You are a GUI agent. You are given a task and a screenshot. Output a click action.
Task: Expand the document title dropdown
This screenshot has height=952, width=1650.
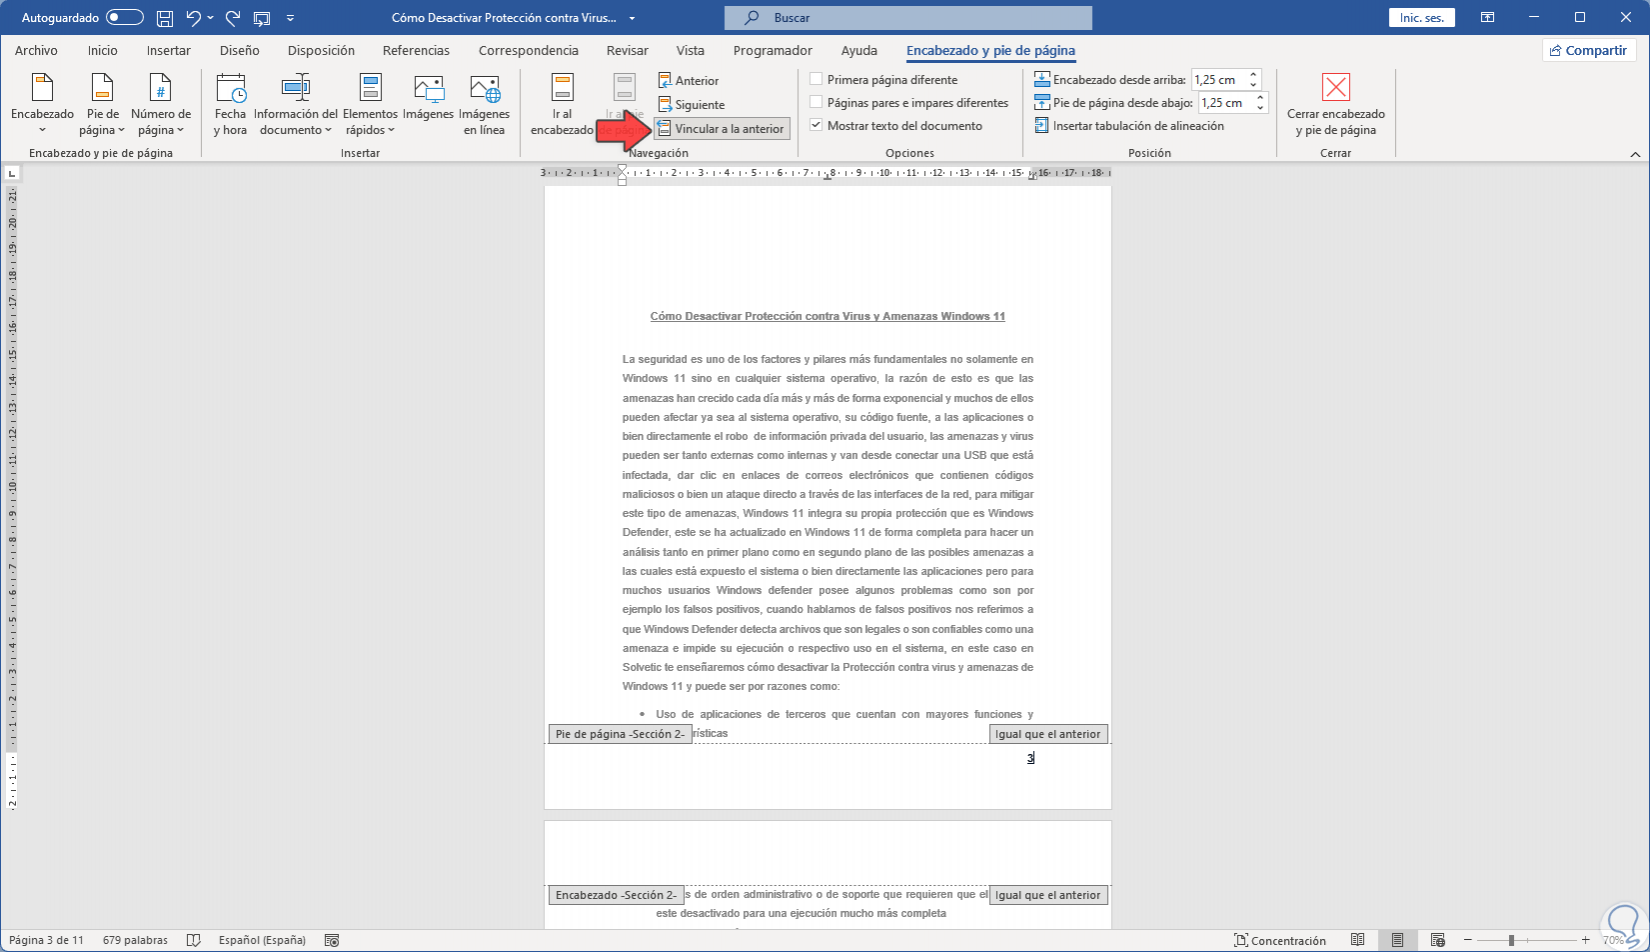tap(632, 18)
